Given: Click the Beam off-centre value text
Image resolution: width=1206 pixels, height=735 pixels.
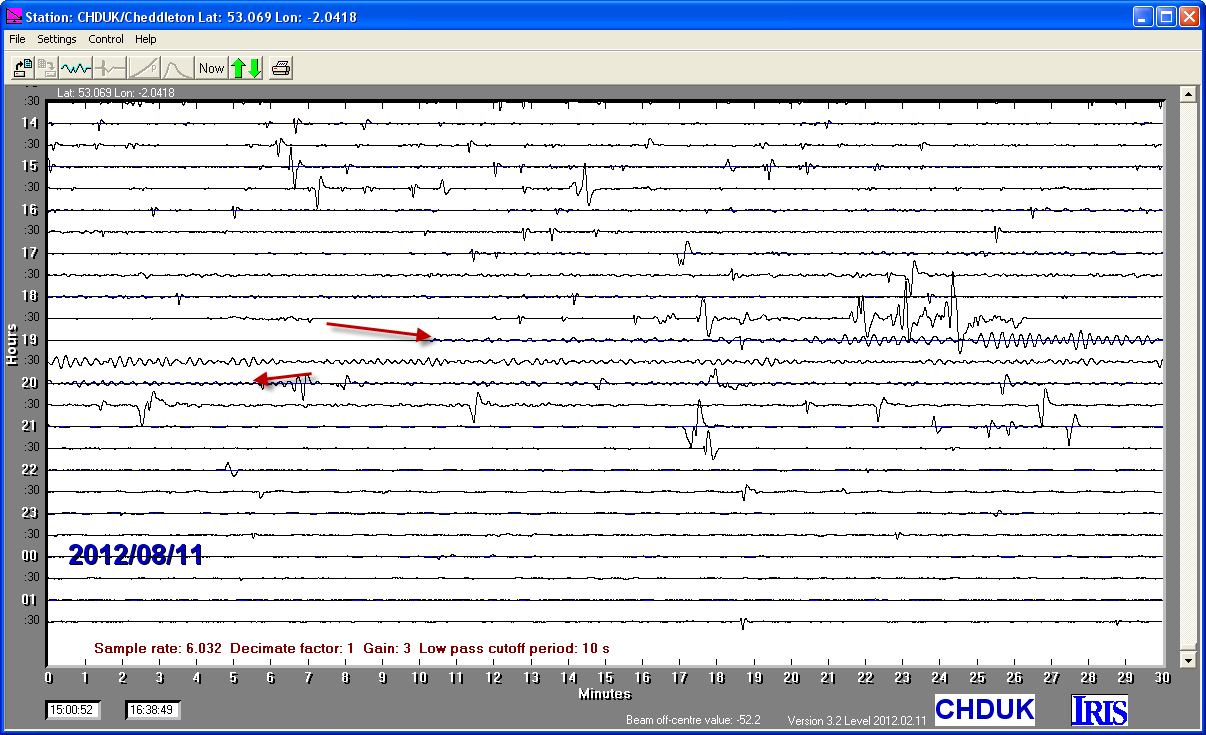Looking at the screenshot, I should 692,720.
